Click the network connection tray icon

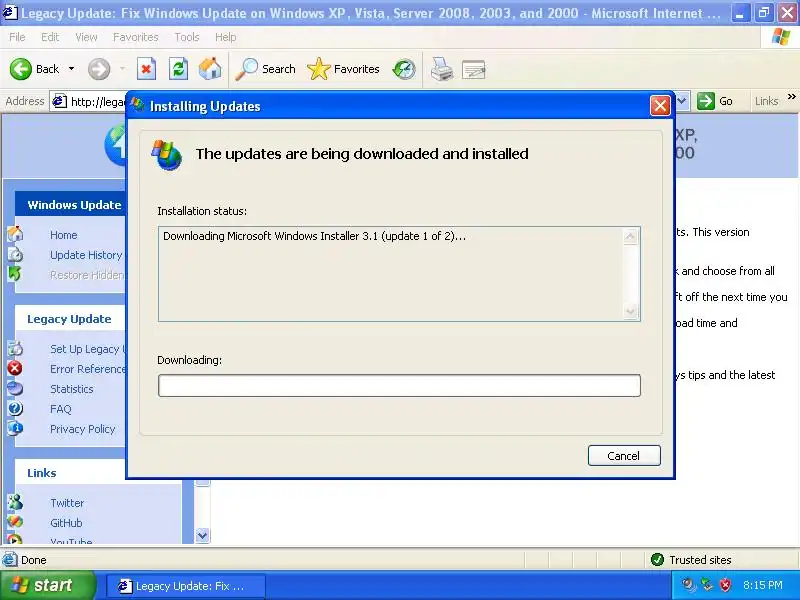pos(707,585)
